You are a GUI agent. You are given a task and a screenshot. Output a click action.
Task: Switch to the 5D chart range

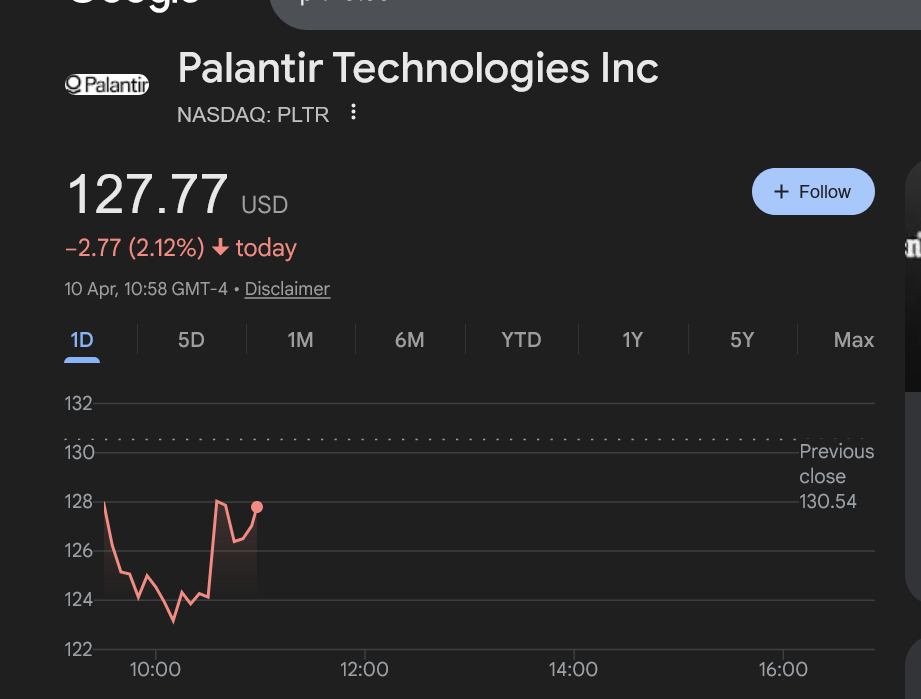coord(191,340)
